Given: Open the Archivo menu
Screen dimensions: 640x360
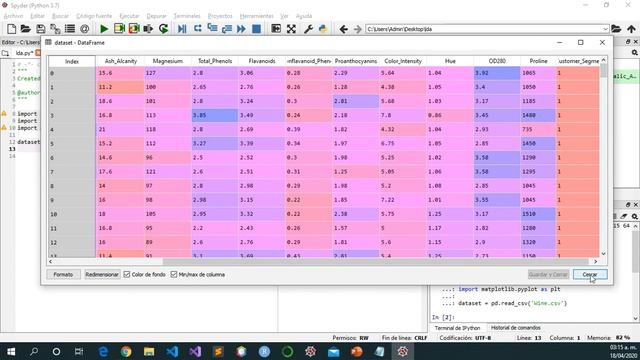Looking at the screenshot, I should click(13, 16).
